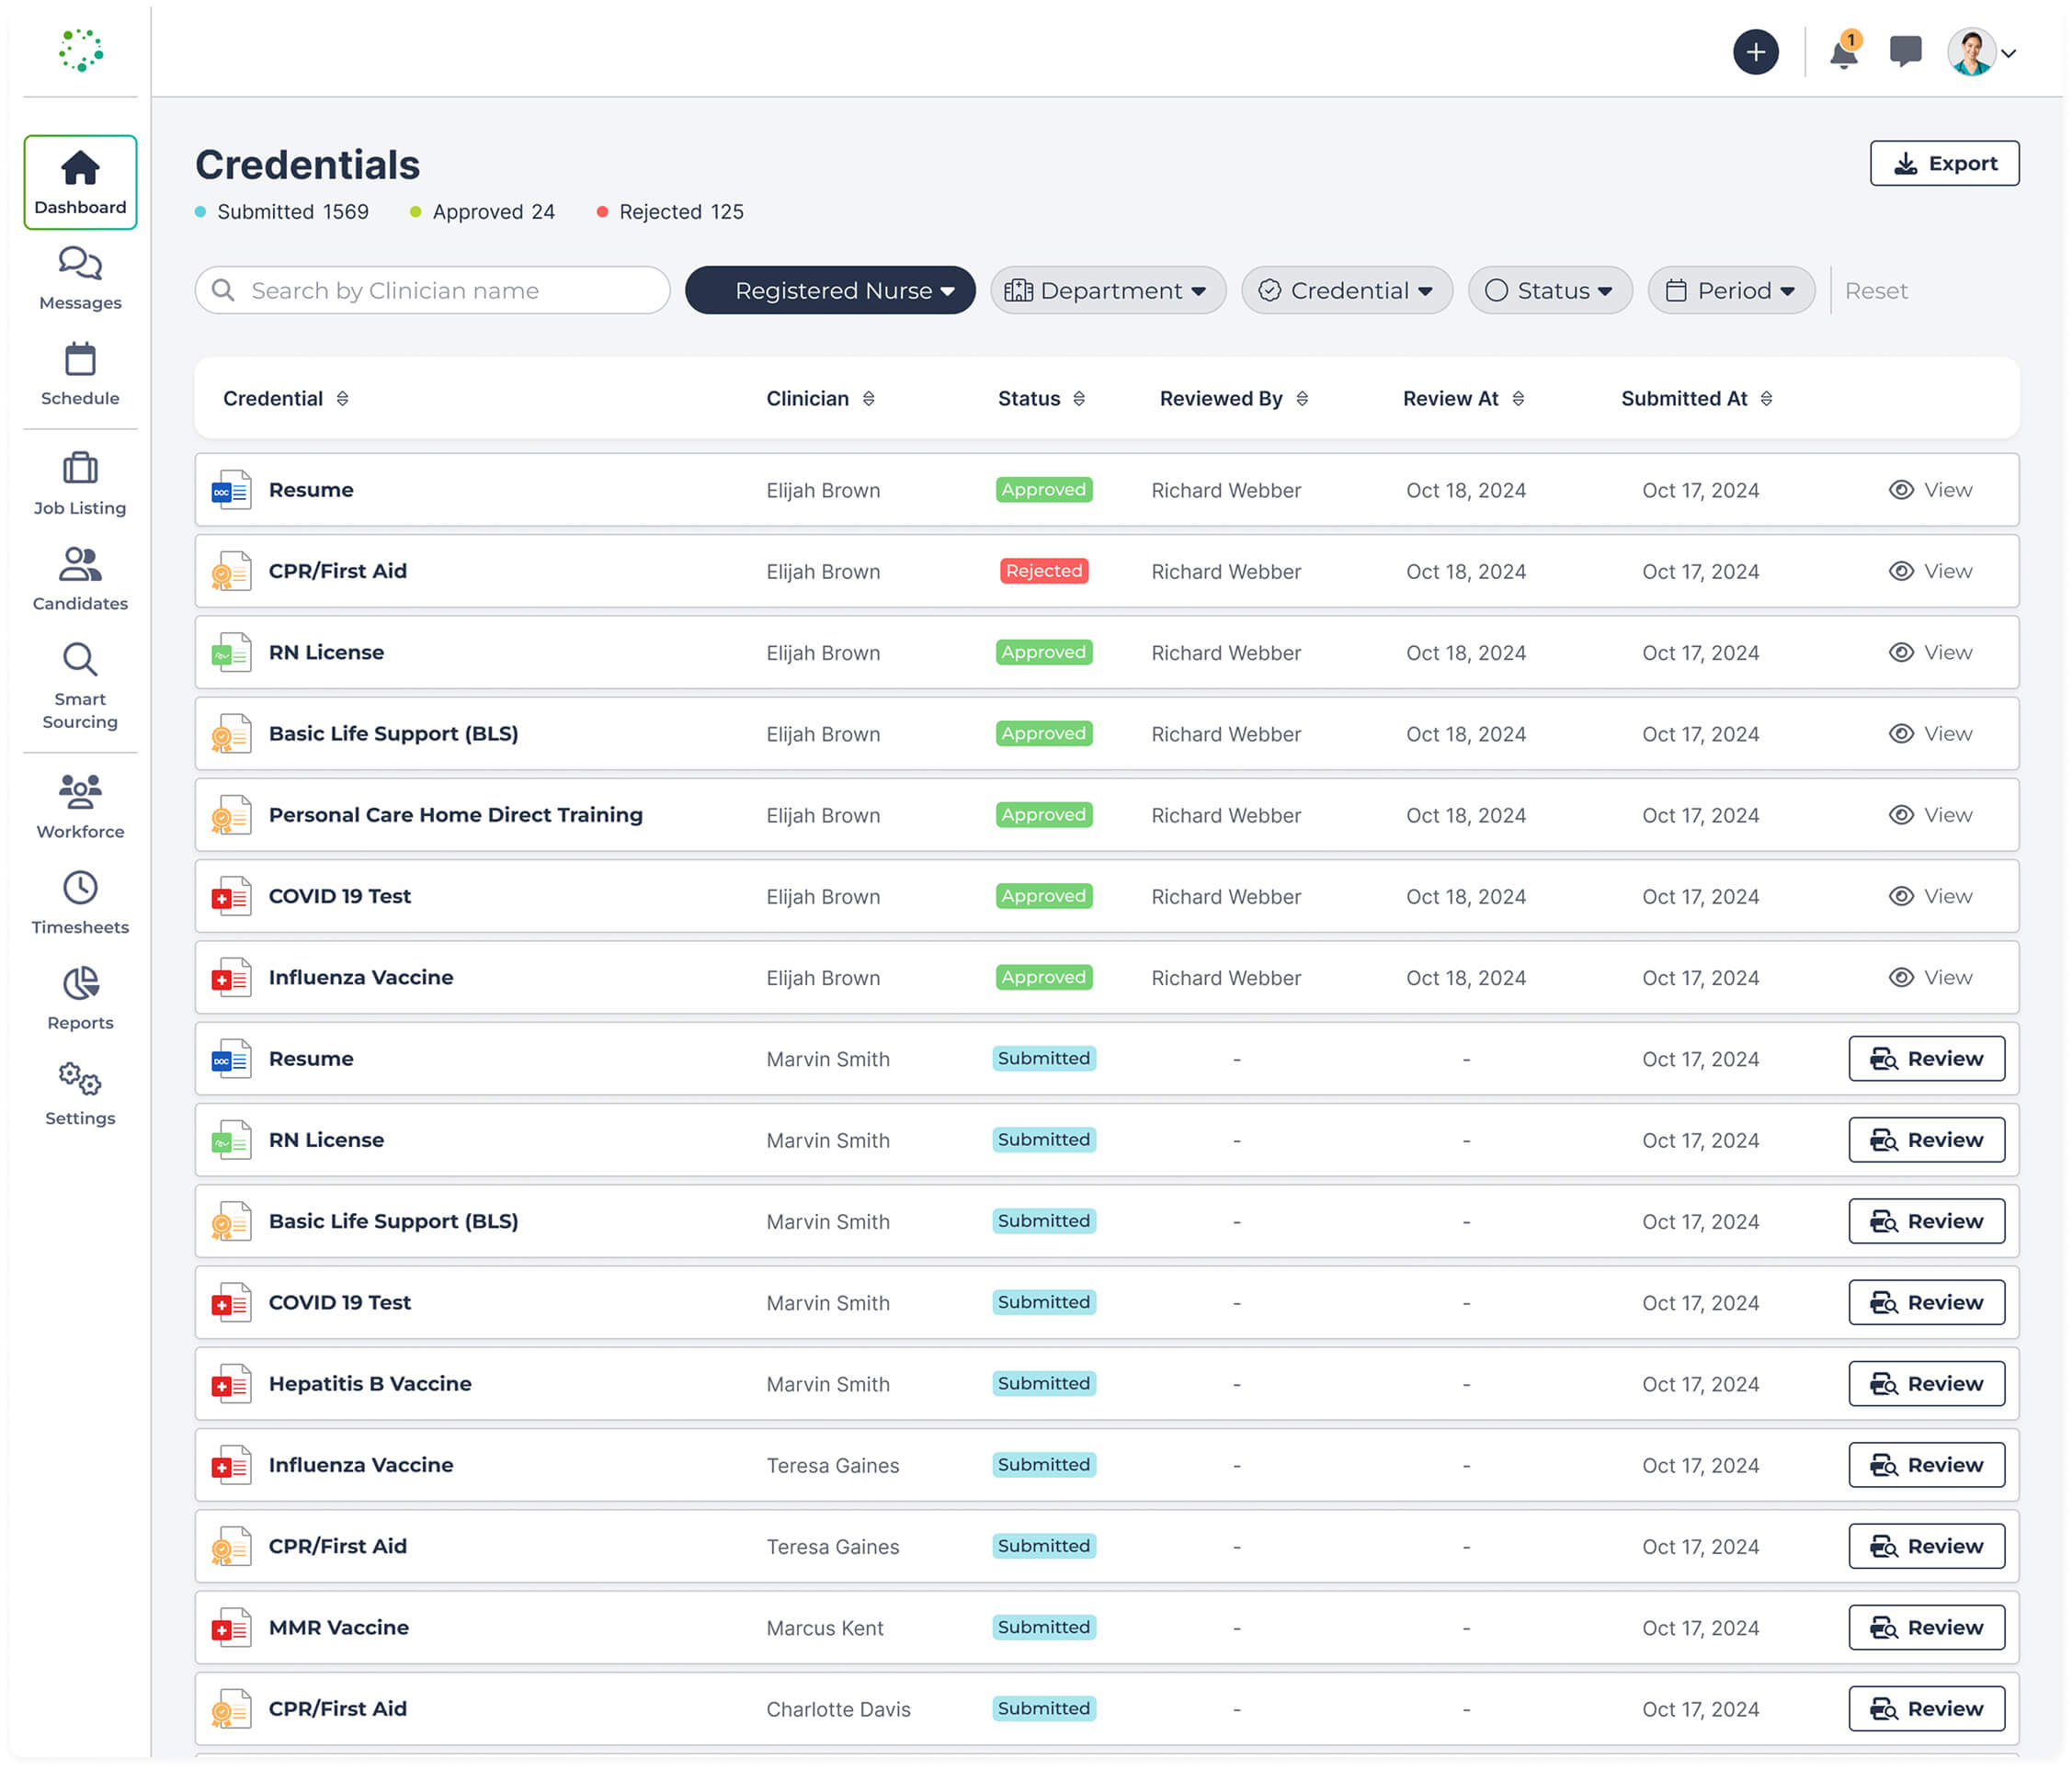Expand the Registered Nurse filter dropdown
Screen dimensions: 2072x1770
[830, 291]
